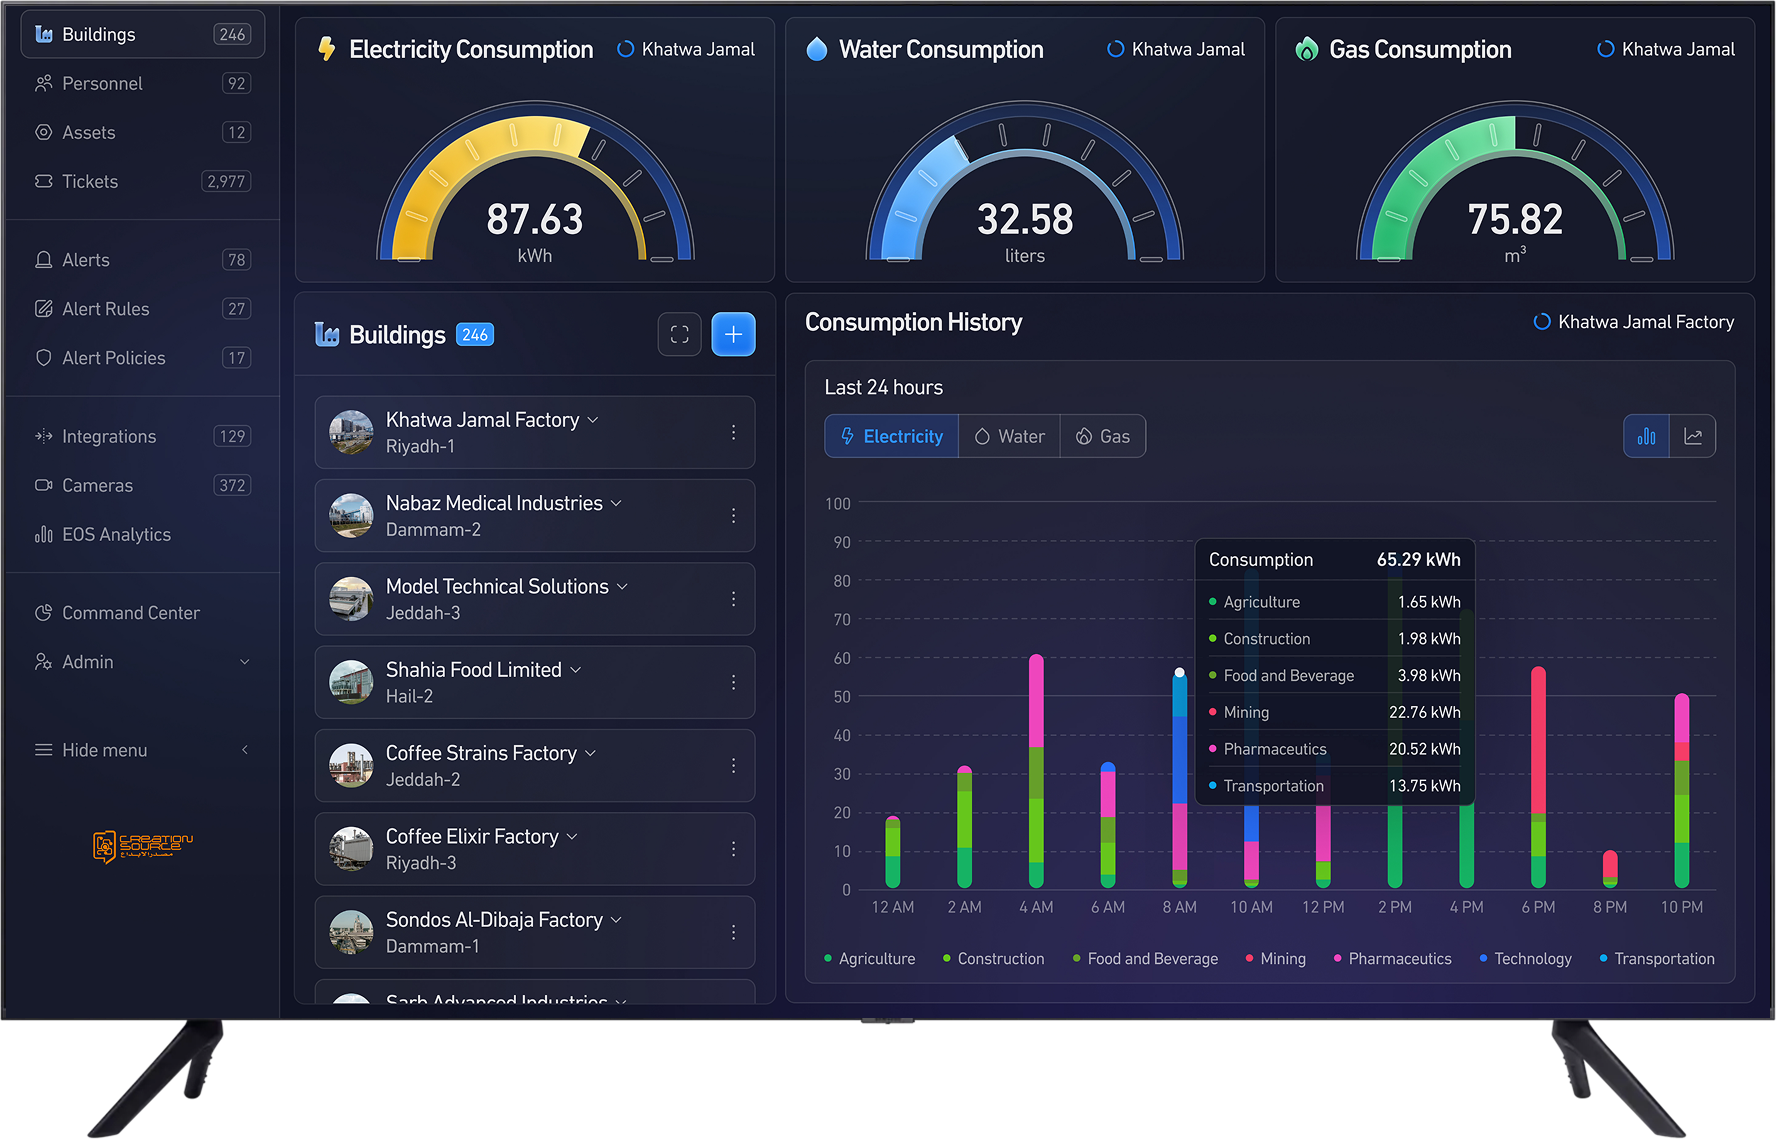Expand Model Technical Solutions chevron
This screenshot has height=1140, width=1776.
point(622,586)
